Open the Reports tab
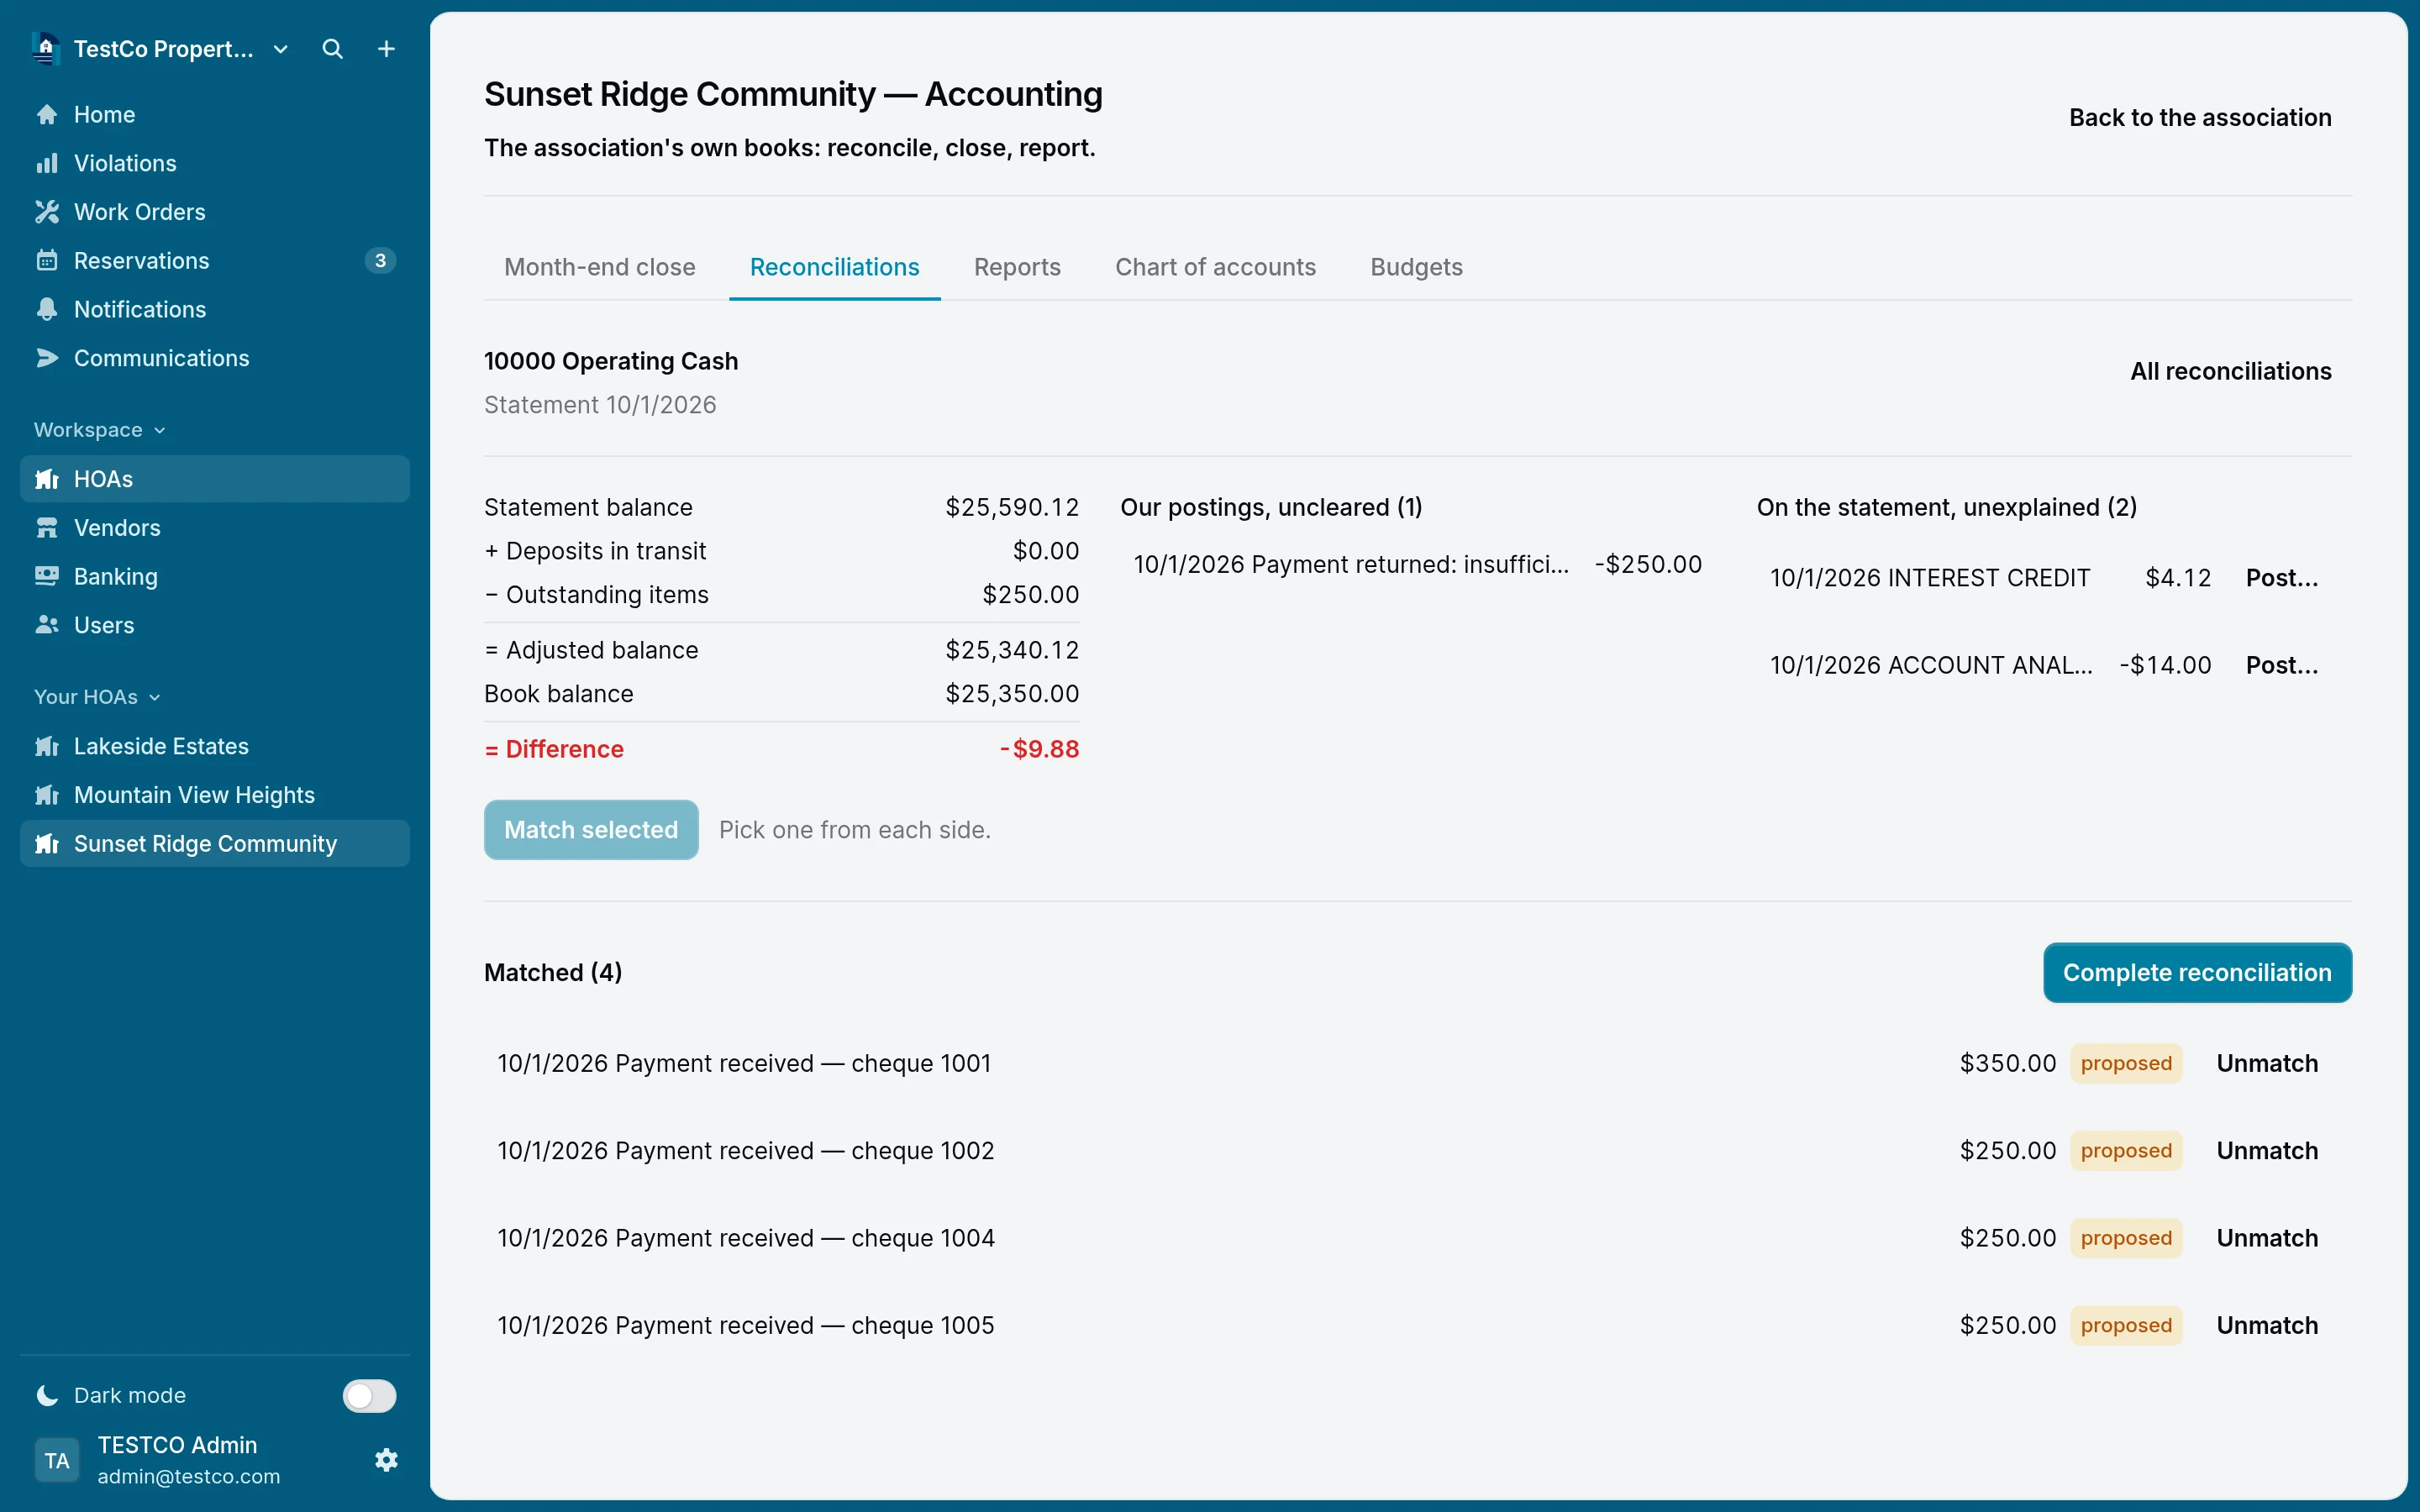The height and width of the screenshot is (1512, 2420). tap(1017, 267)
